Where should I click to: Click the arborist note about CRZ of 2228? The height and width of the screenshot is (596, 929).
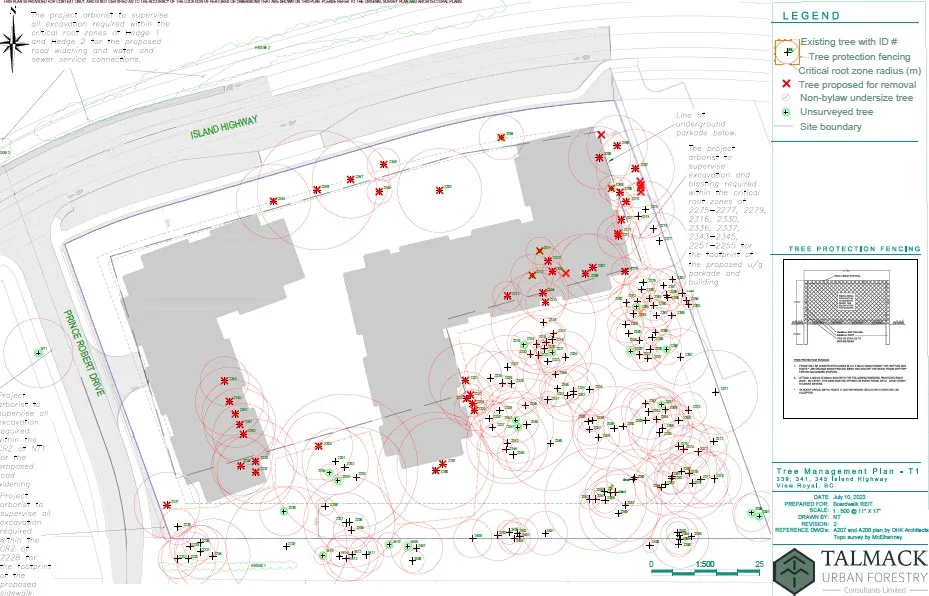25,543
